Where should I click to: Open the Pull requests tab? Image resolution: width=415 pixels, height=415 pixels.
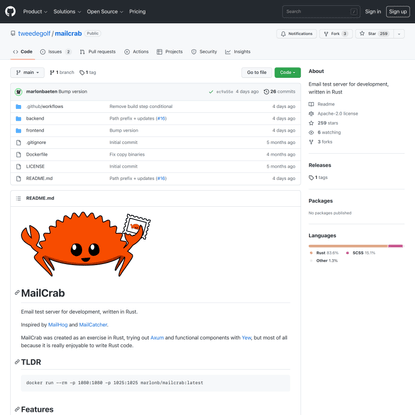pos(98,52)
